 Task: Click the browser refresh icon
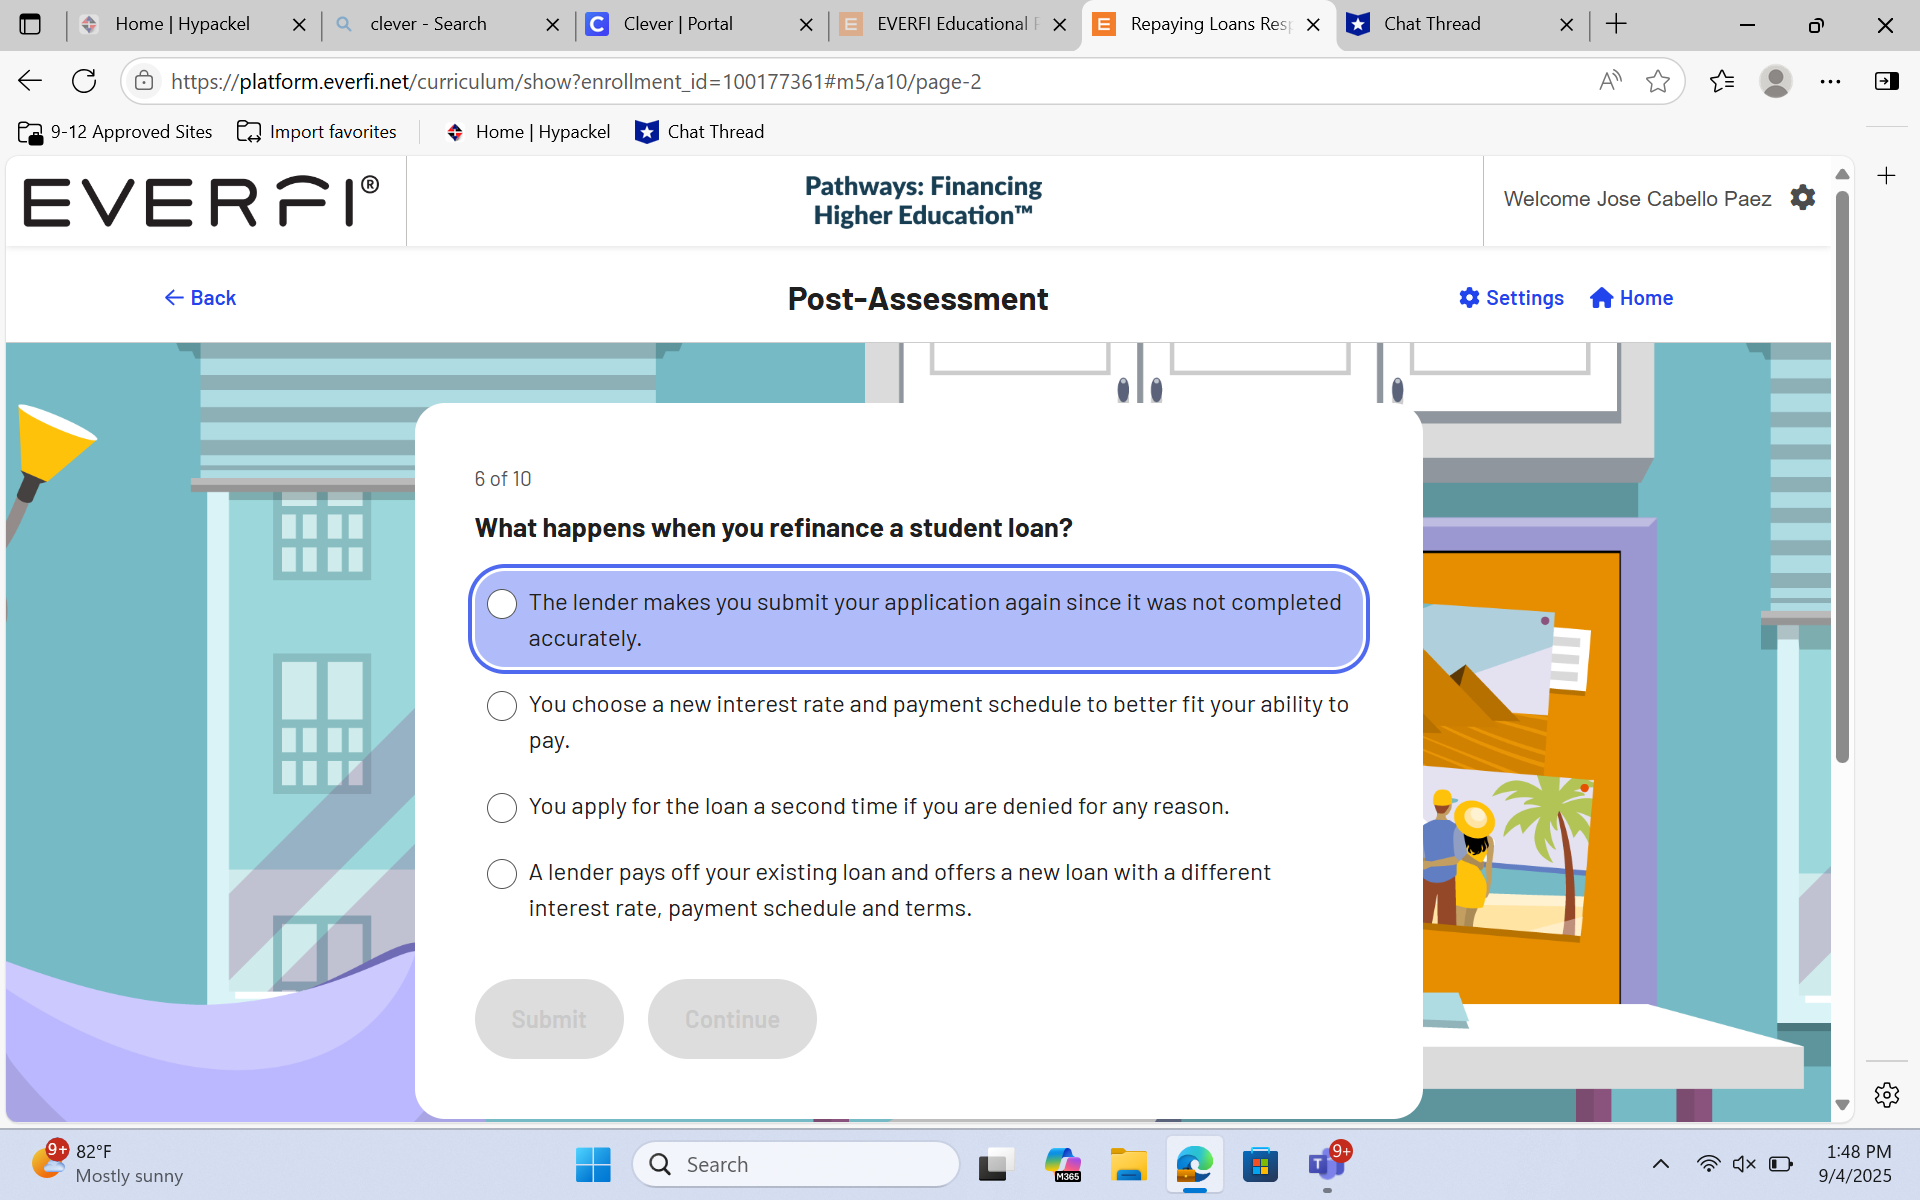[x=84, y=81]
